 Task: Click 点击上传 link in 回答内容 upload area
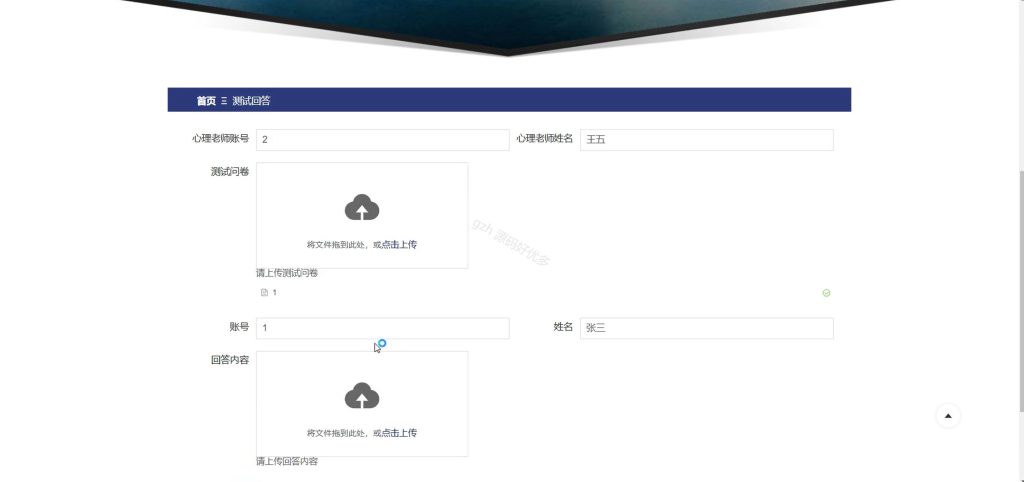(x=399, y=433)
